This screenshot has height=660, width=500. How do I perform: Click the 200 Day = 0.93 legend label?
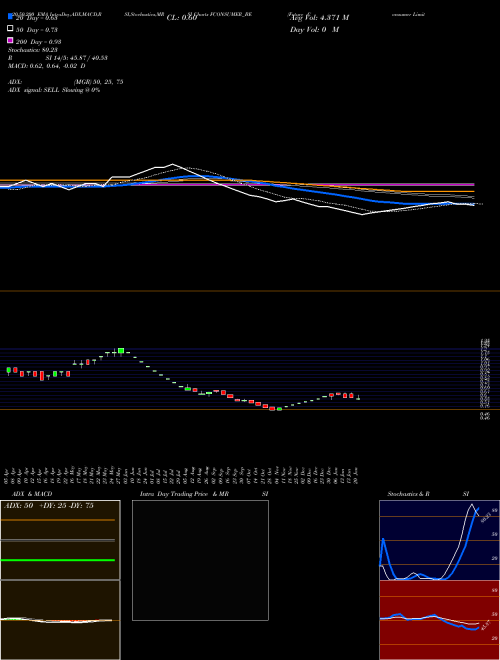click(x=38, y=42)
